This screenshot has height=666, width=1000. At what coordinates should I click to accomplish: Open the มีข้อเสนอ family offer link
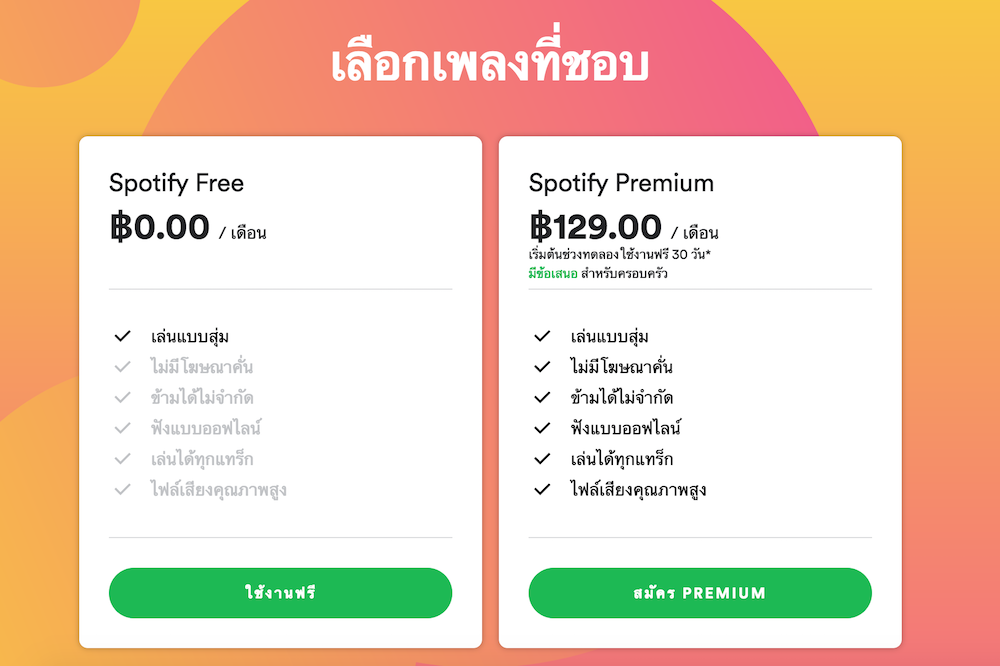[553, 273]
